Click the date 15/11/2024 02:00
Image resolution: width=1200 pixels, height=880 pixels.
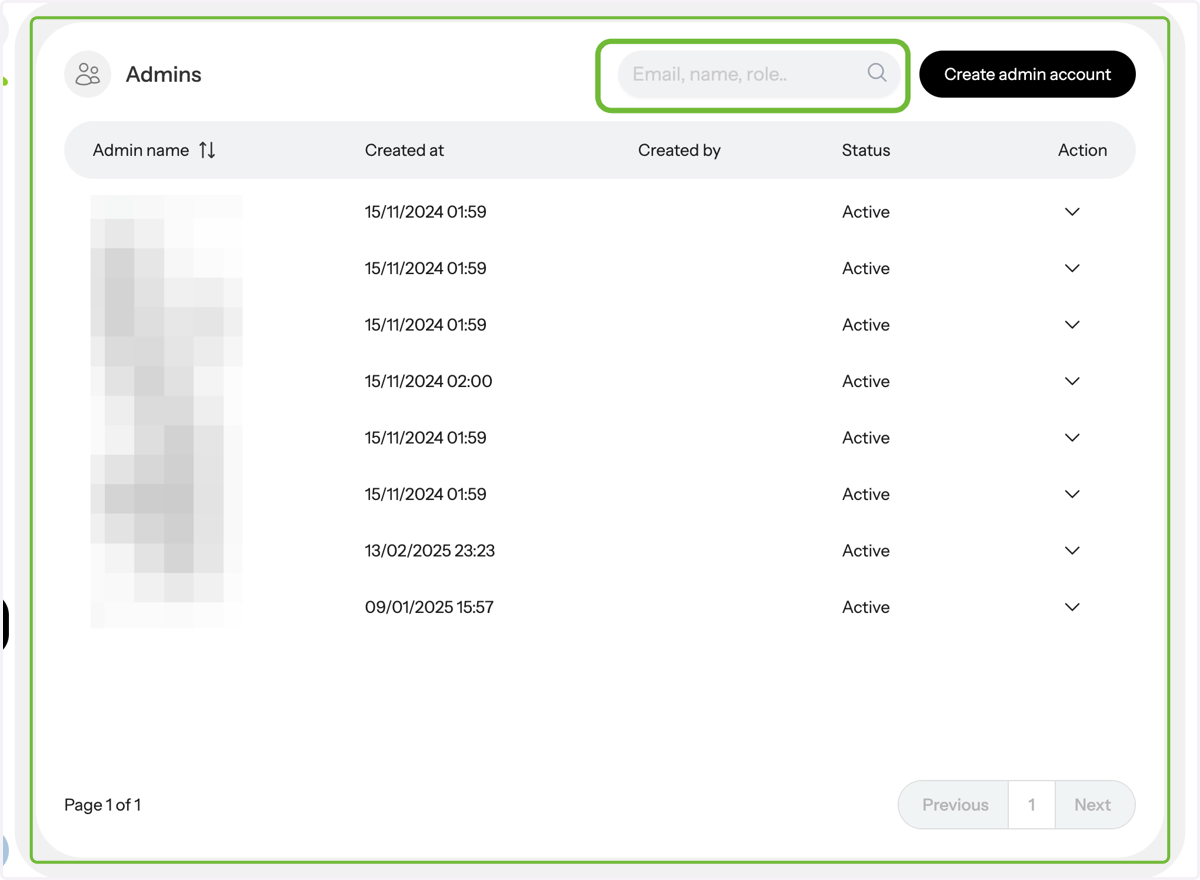pos(428,381)
